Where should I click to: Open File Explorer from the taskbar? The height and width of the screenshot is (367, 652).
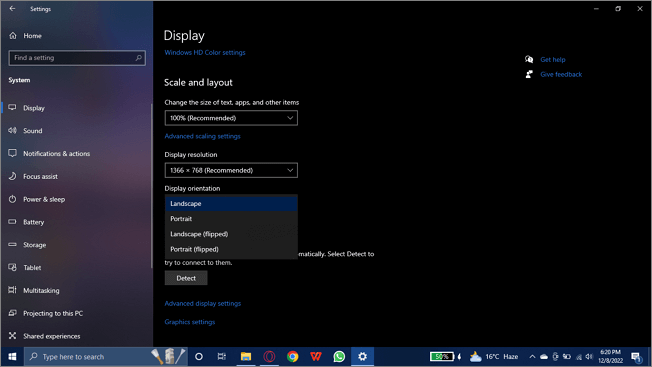246,357
